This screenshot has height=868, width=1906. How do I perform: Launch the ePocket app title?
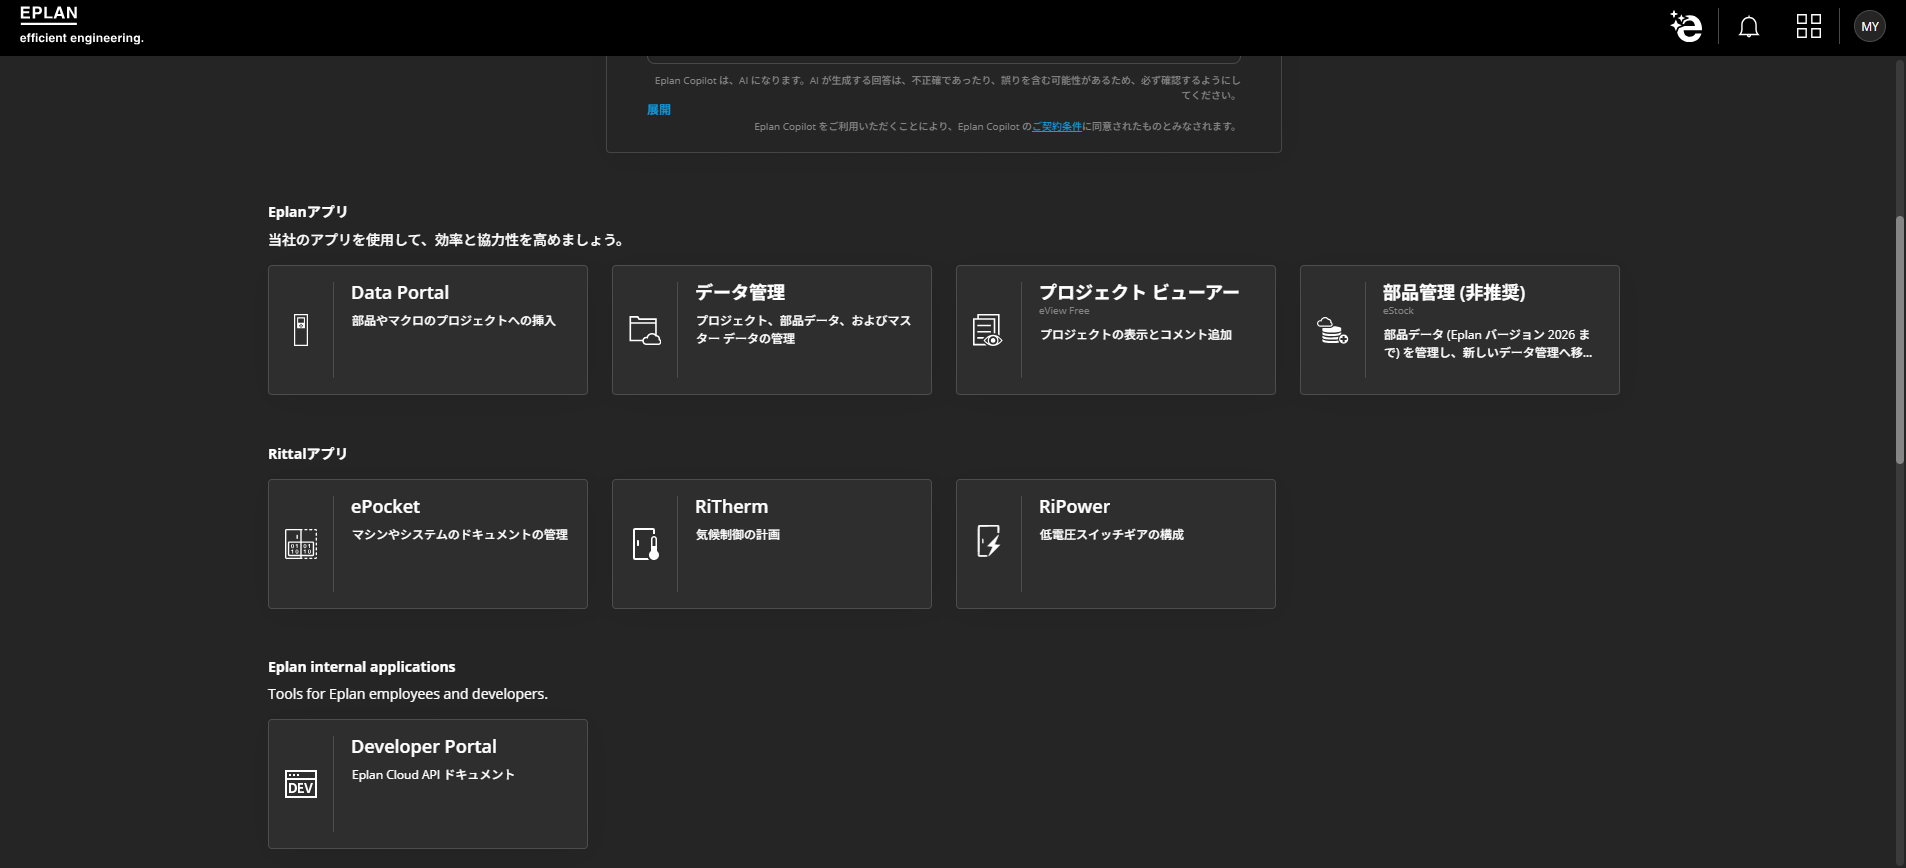(385, 506)
